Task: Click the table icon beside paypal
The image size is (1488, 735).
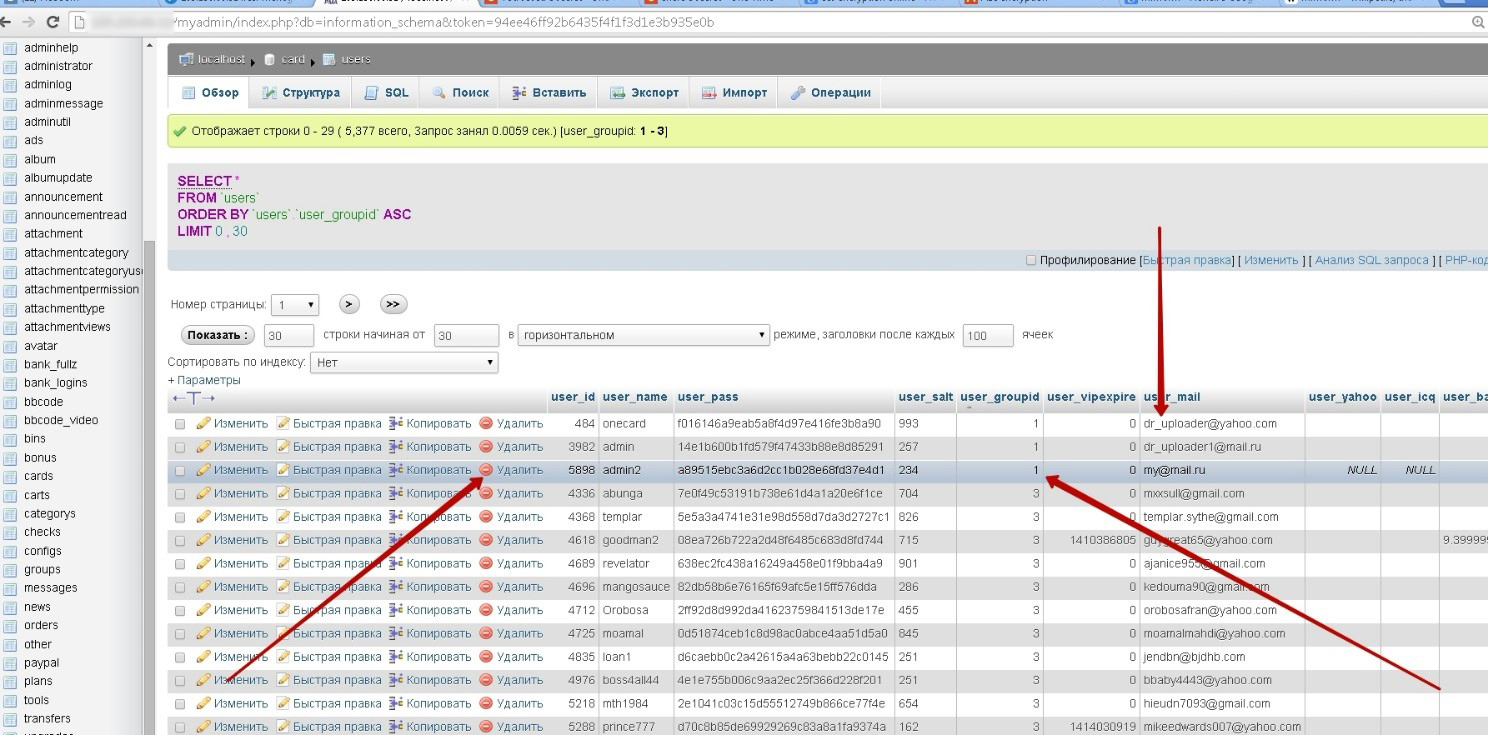Action: pos(10,663)
